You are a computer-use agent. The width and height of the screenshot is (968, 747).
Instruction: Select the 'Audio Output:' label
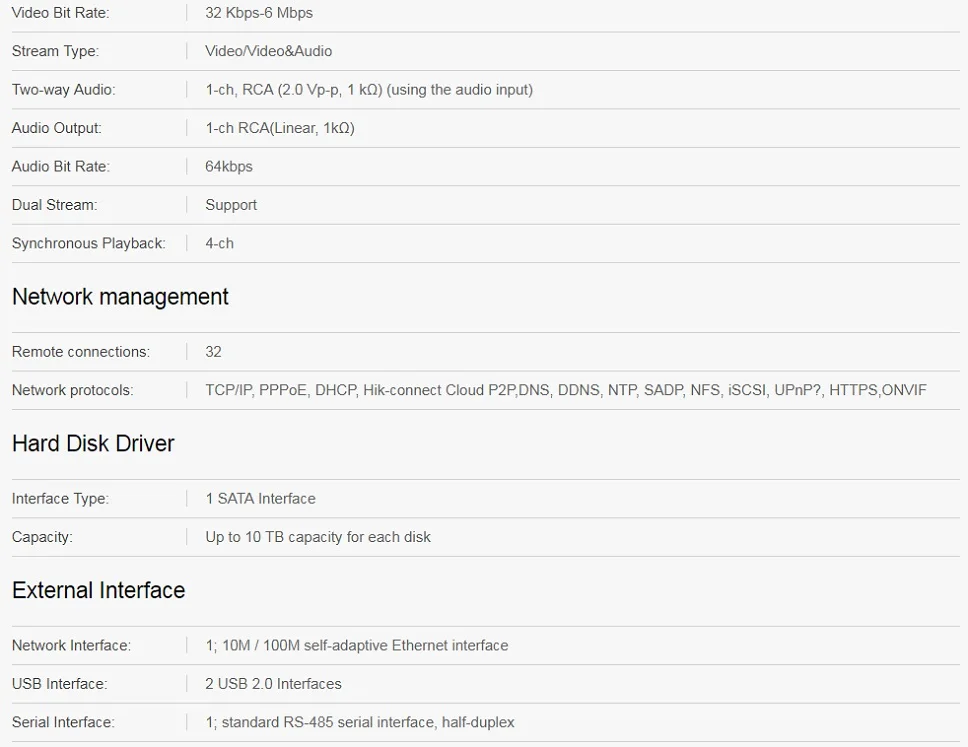pos(57,128)
